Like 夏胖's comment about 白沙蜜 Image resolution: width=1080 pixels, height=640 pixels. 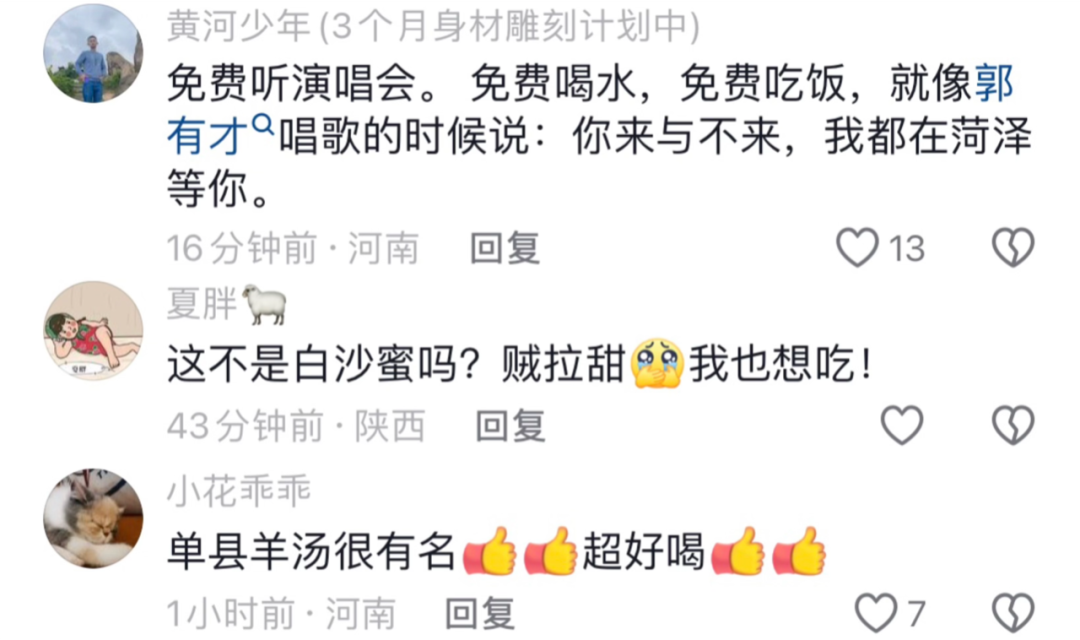tap(902, 425)
